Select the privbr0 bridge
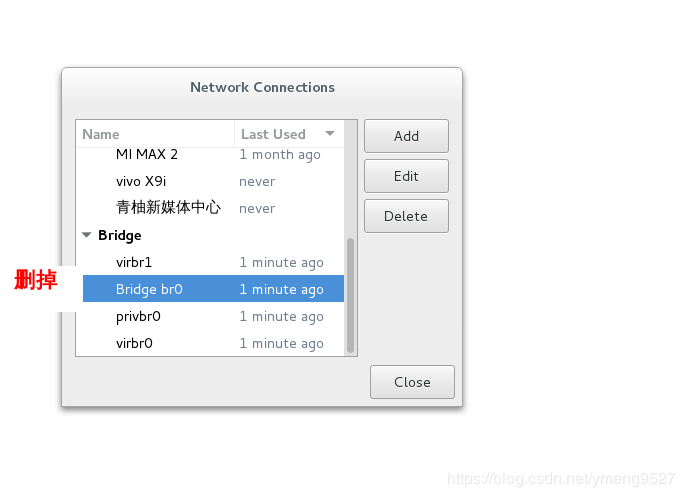 138,317
